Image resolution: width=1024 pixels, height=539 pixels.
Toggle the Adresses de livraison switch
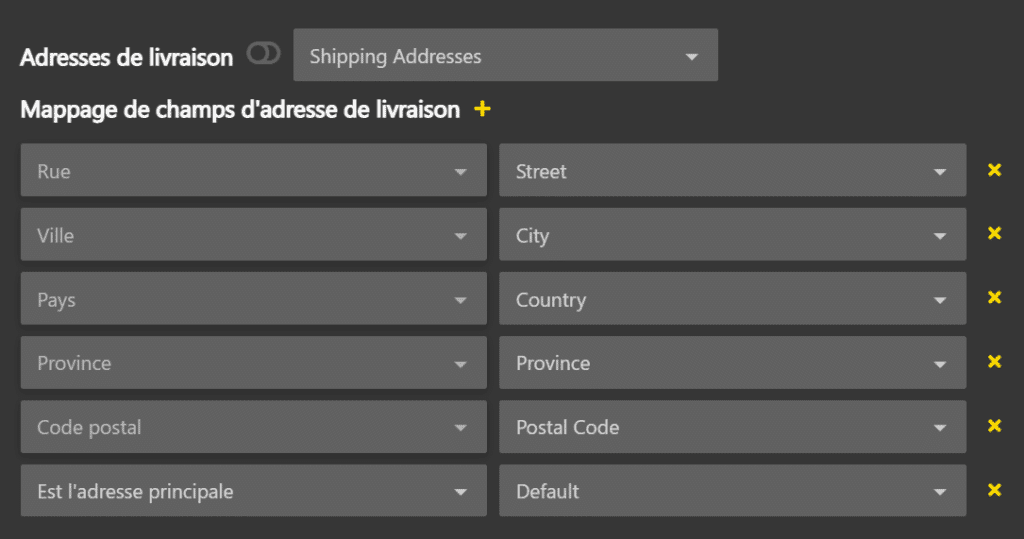(264, 55)
